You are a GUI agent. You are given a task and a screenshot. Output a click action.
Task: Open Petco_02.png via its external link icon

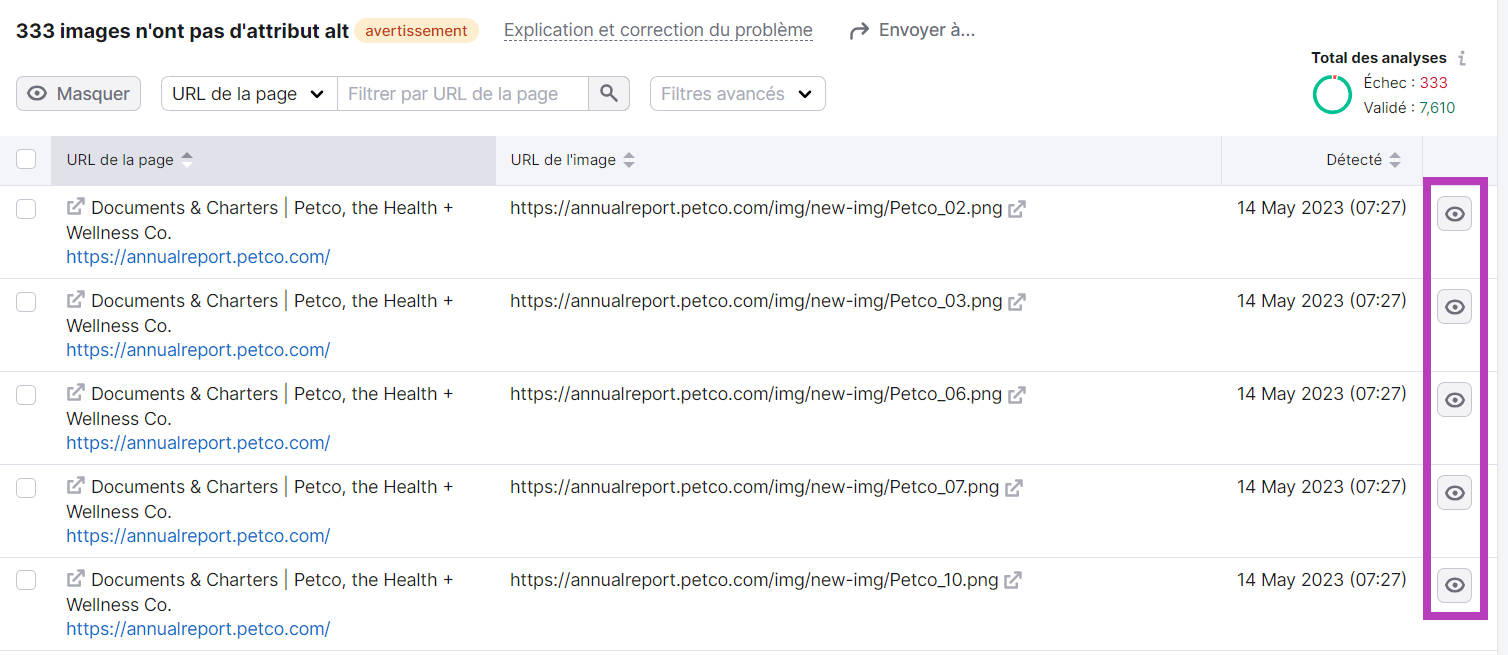(1017, 208)
